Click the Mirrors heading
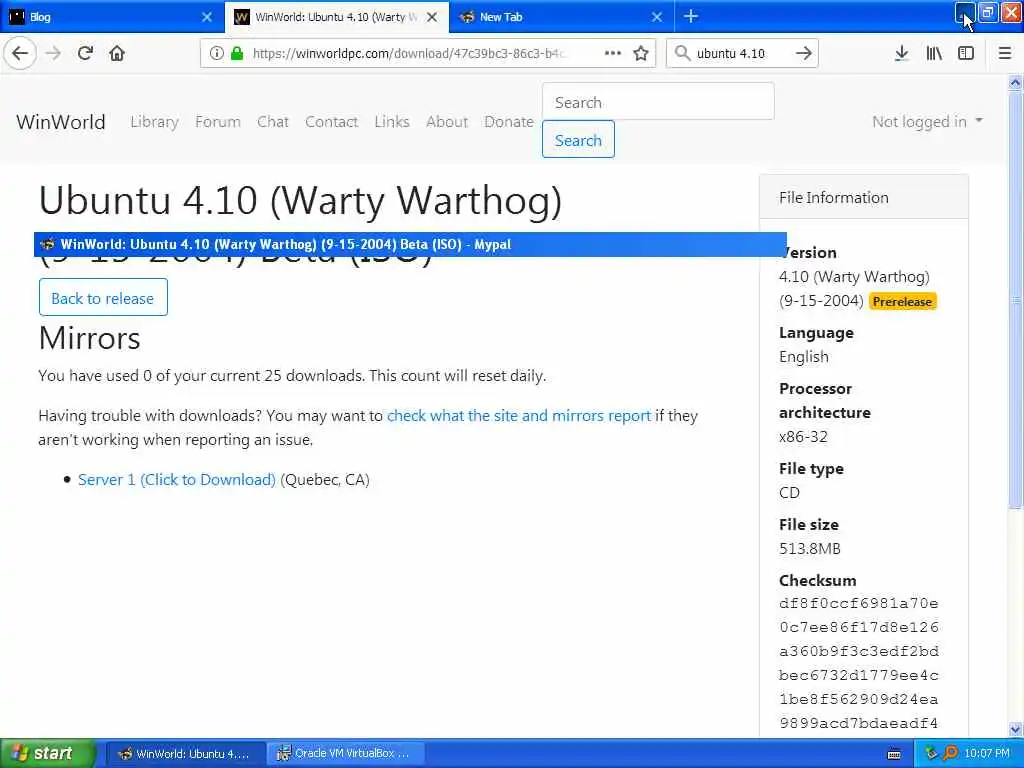 (x=89, y=338)
